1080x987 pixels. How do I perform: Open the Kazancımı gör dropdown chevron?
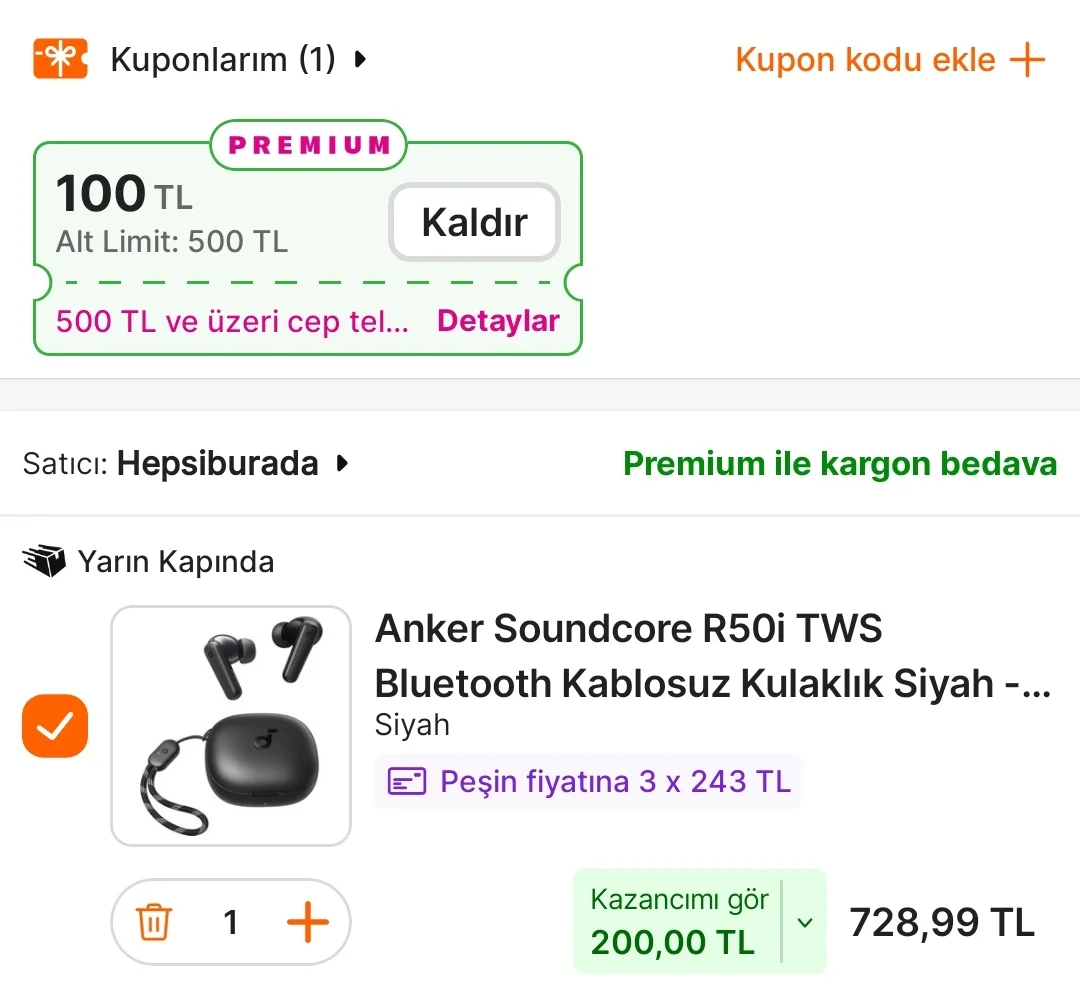pyautogui.click(x=805, y=922)
